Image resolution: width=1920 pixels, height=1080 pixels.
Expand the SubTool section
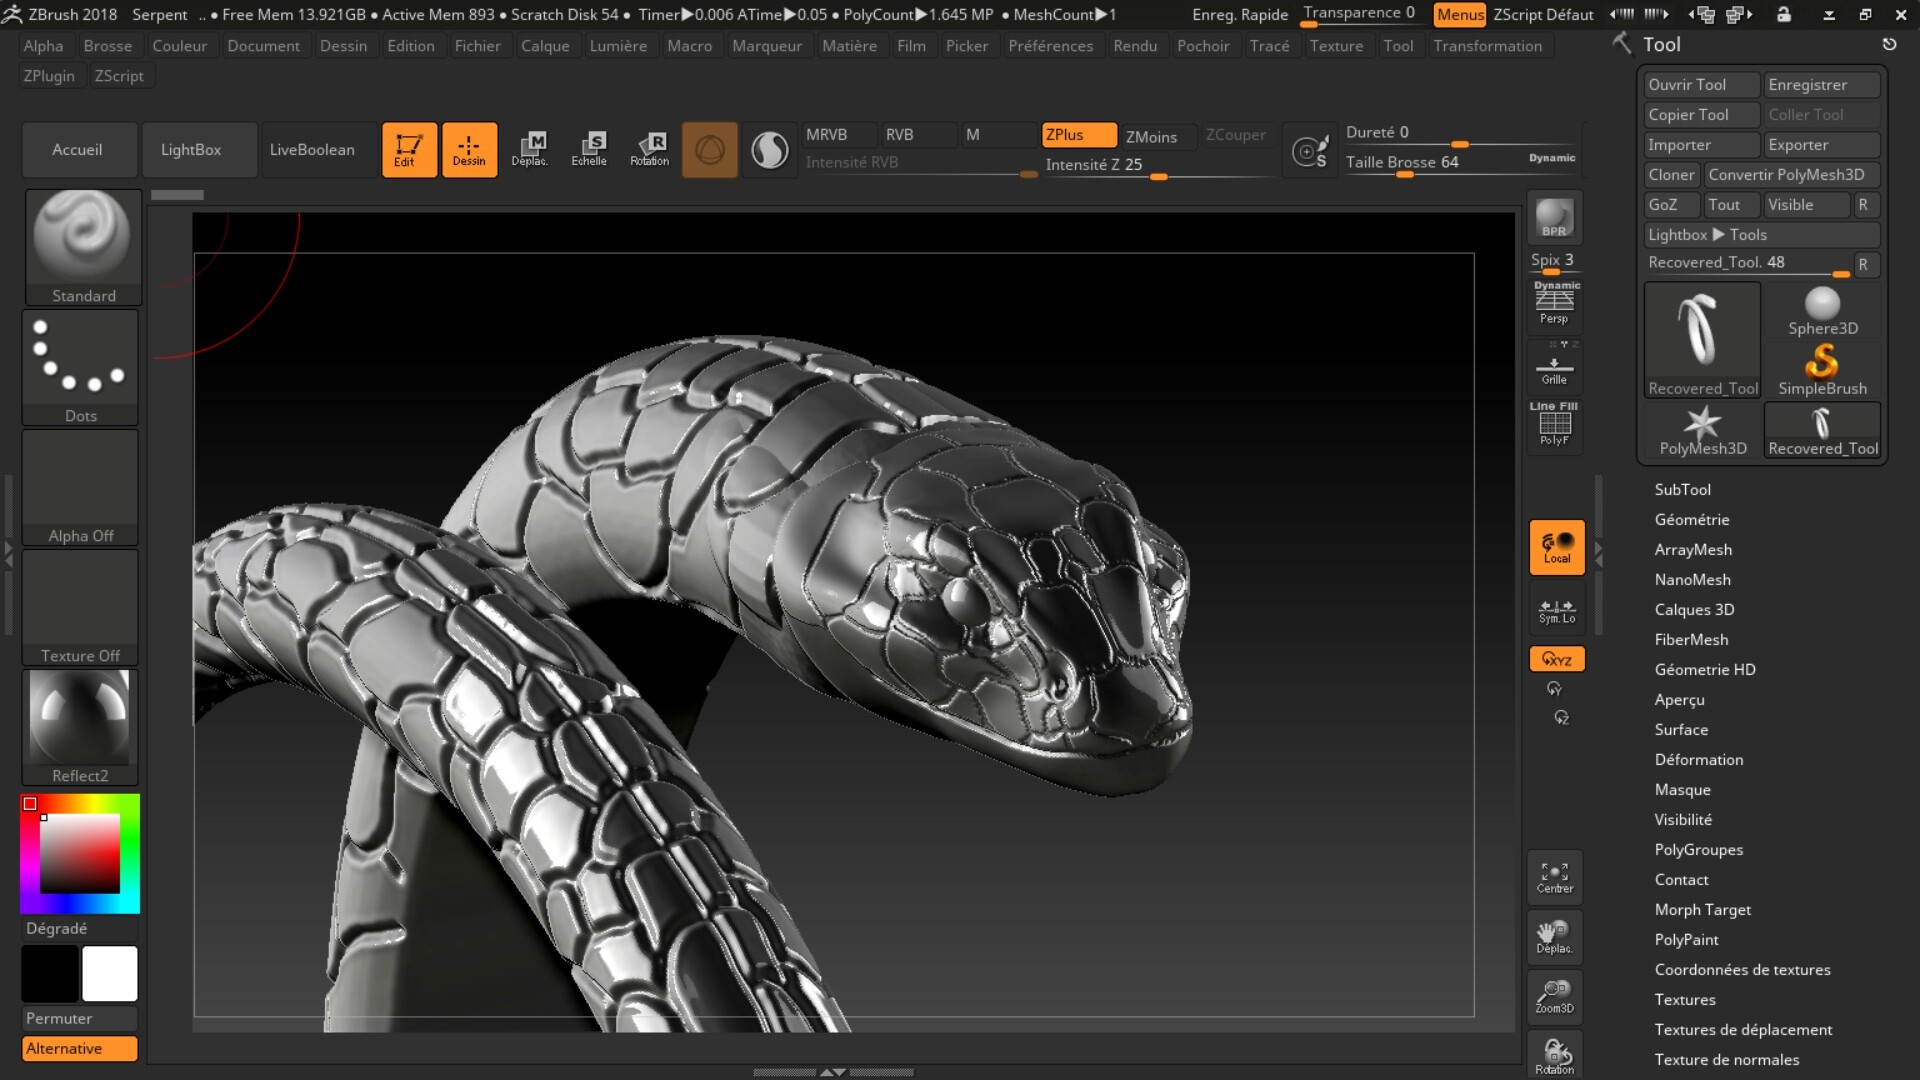pos(1683,489)
